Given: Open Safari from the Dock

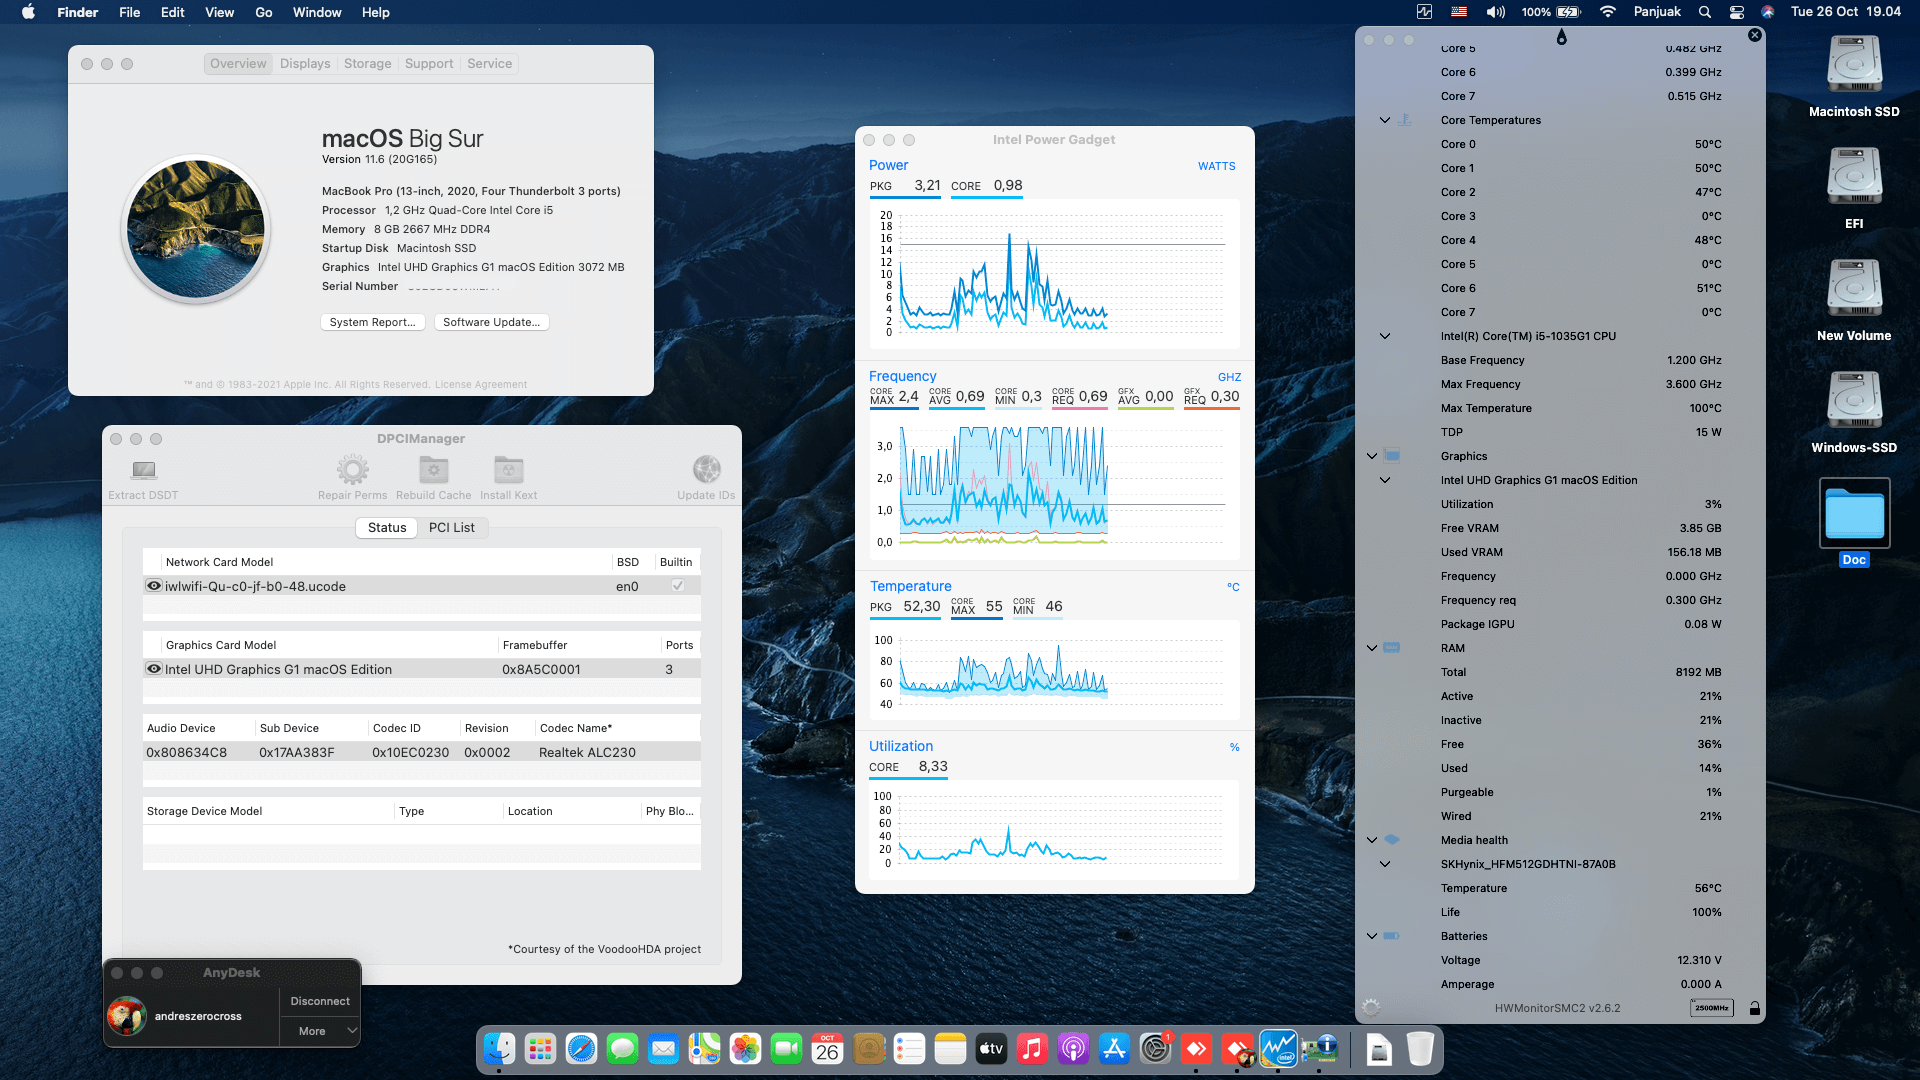Looking at the screenshot, I should (x=581, y=1049).
